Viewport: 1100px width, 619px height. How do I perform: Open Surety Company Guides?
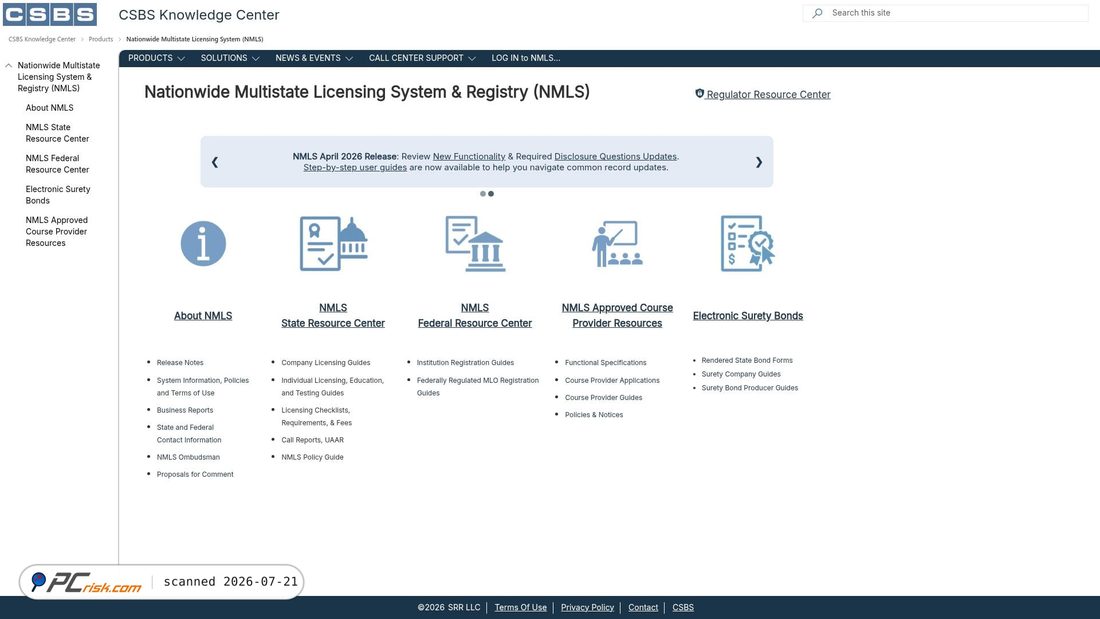point(741,374)
